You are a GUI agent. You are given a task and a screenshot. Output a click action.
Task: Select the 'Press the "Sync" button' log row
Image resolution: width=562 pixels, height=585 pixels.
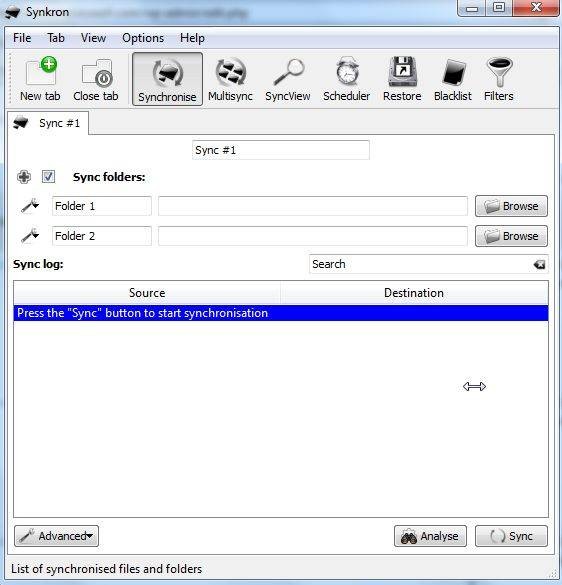coord(281,313)
